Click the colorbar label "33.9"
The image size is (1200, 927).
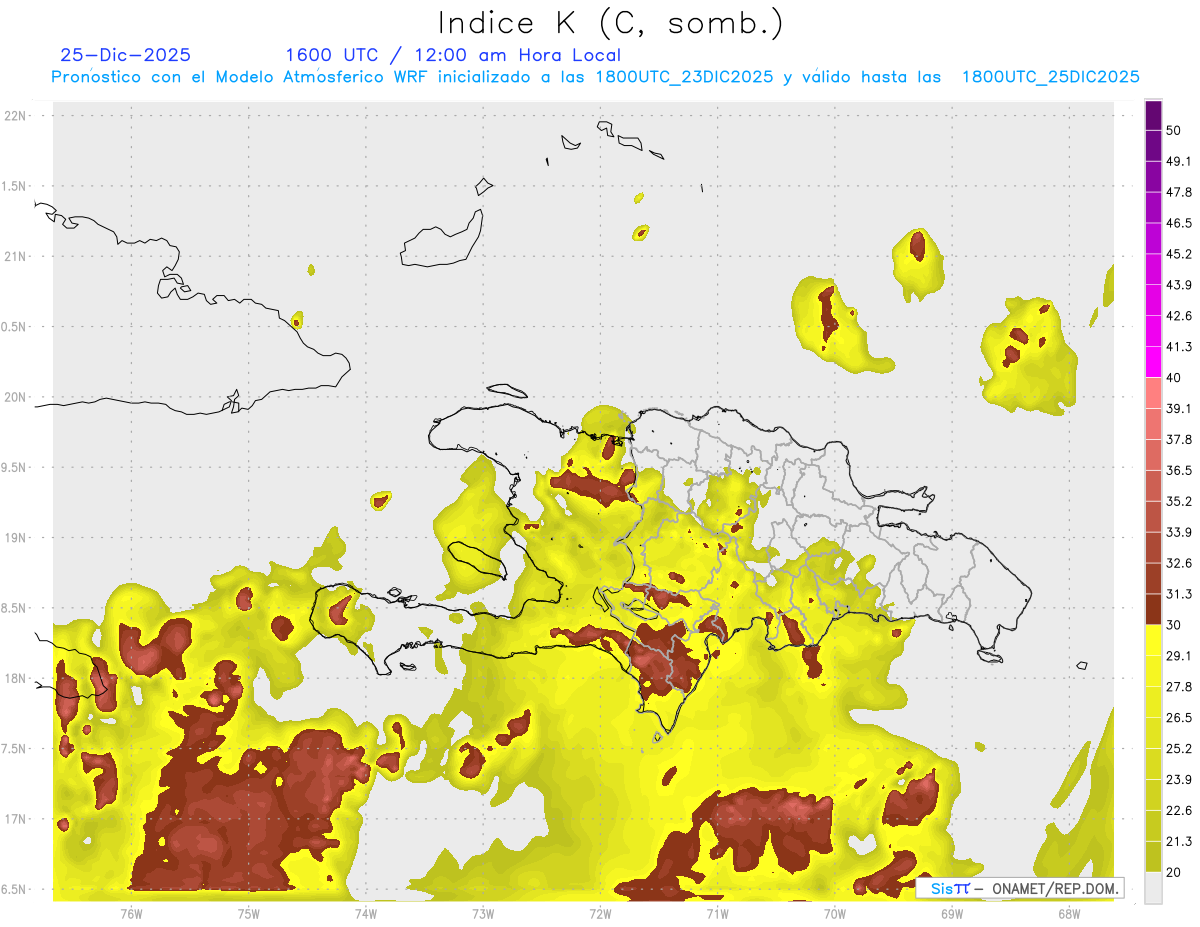(x=1180, y=532)
